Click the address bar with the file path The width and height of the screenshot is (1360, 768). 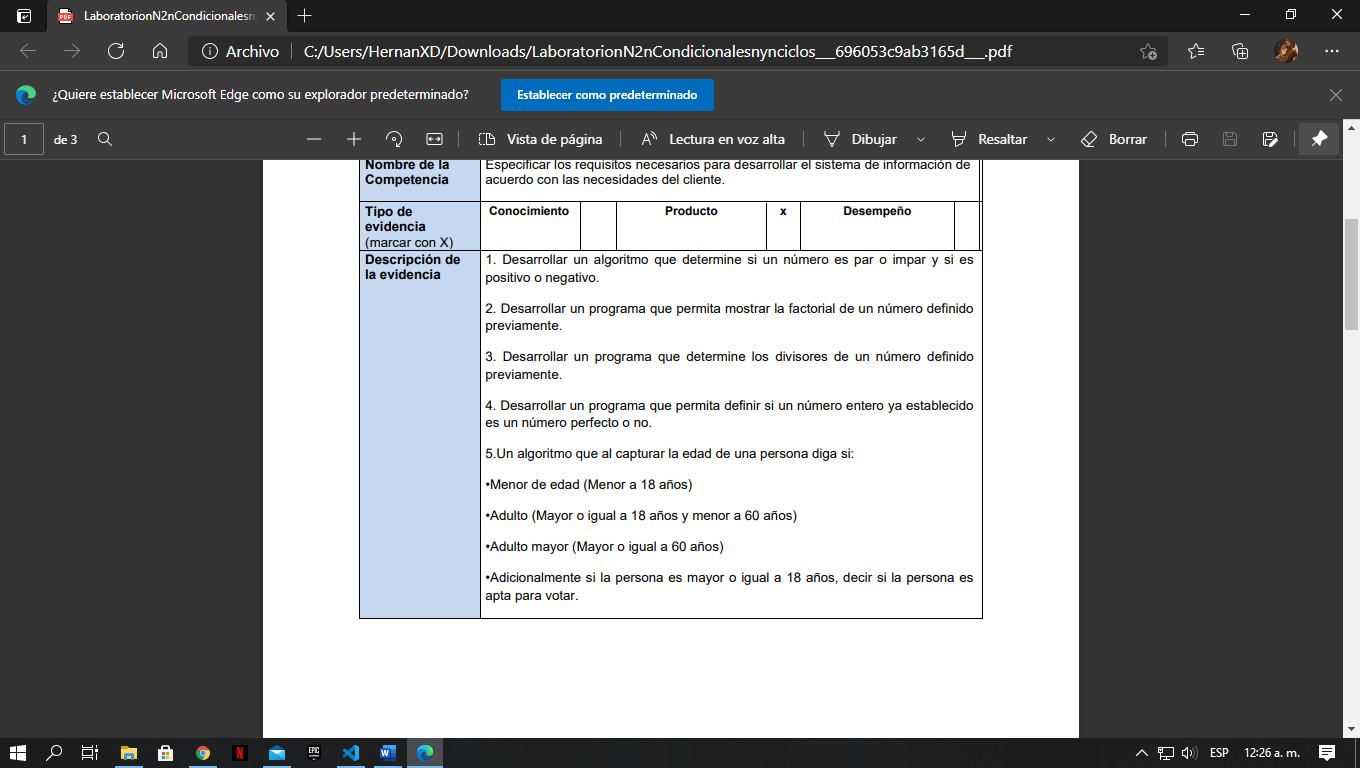coord(657,51)
